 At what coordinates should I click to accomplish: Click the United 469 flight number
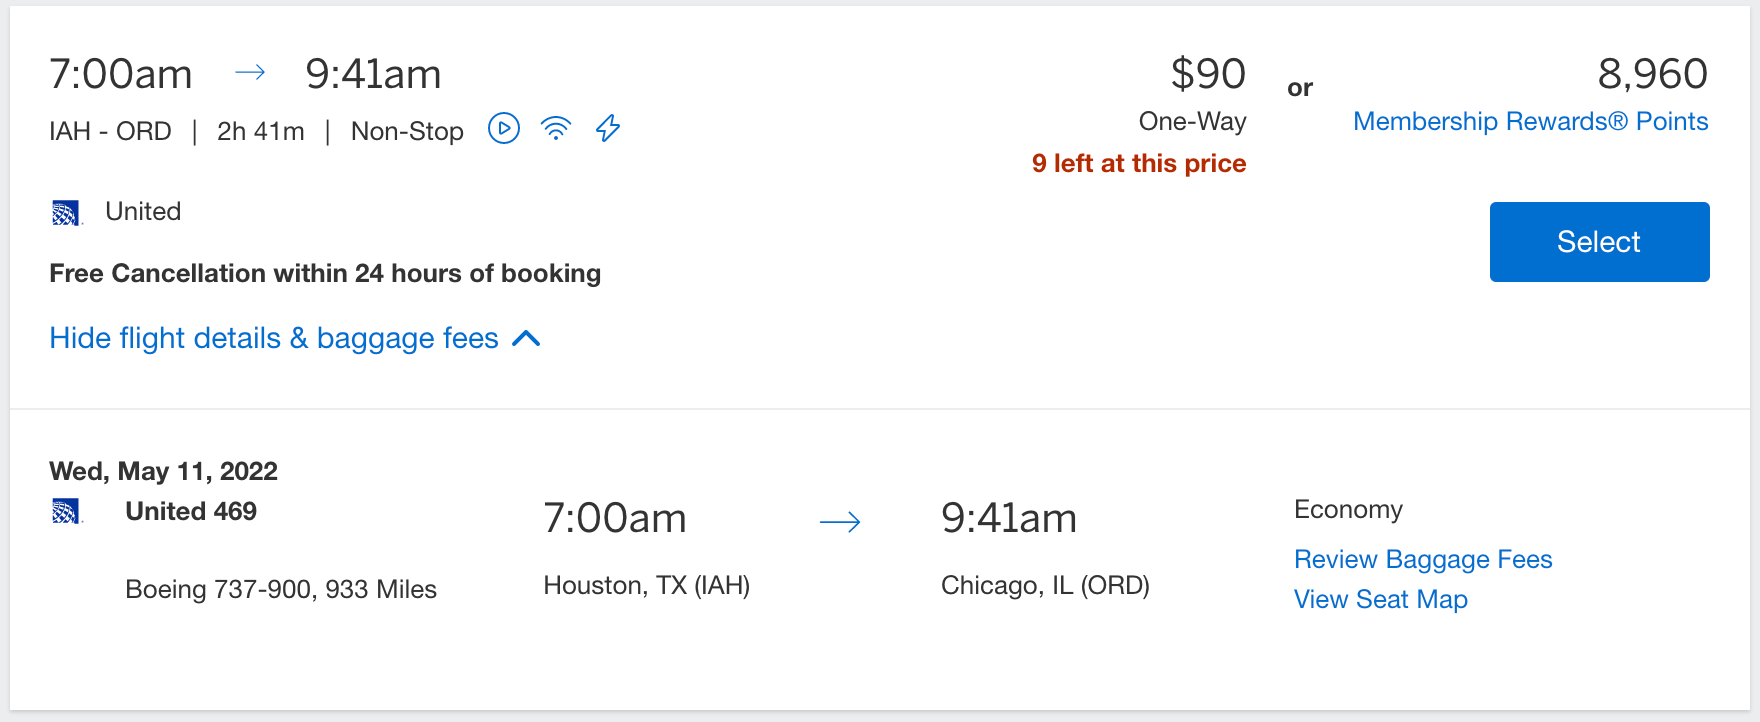click(x=191, y=511)
